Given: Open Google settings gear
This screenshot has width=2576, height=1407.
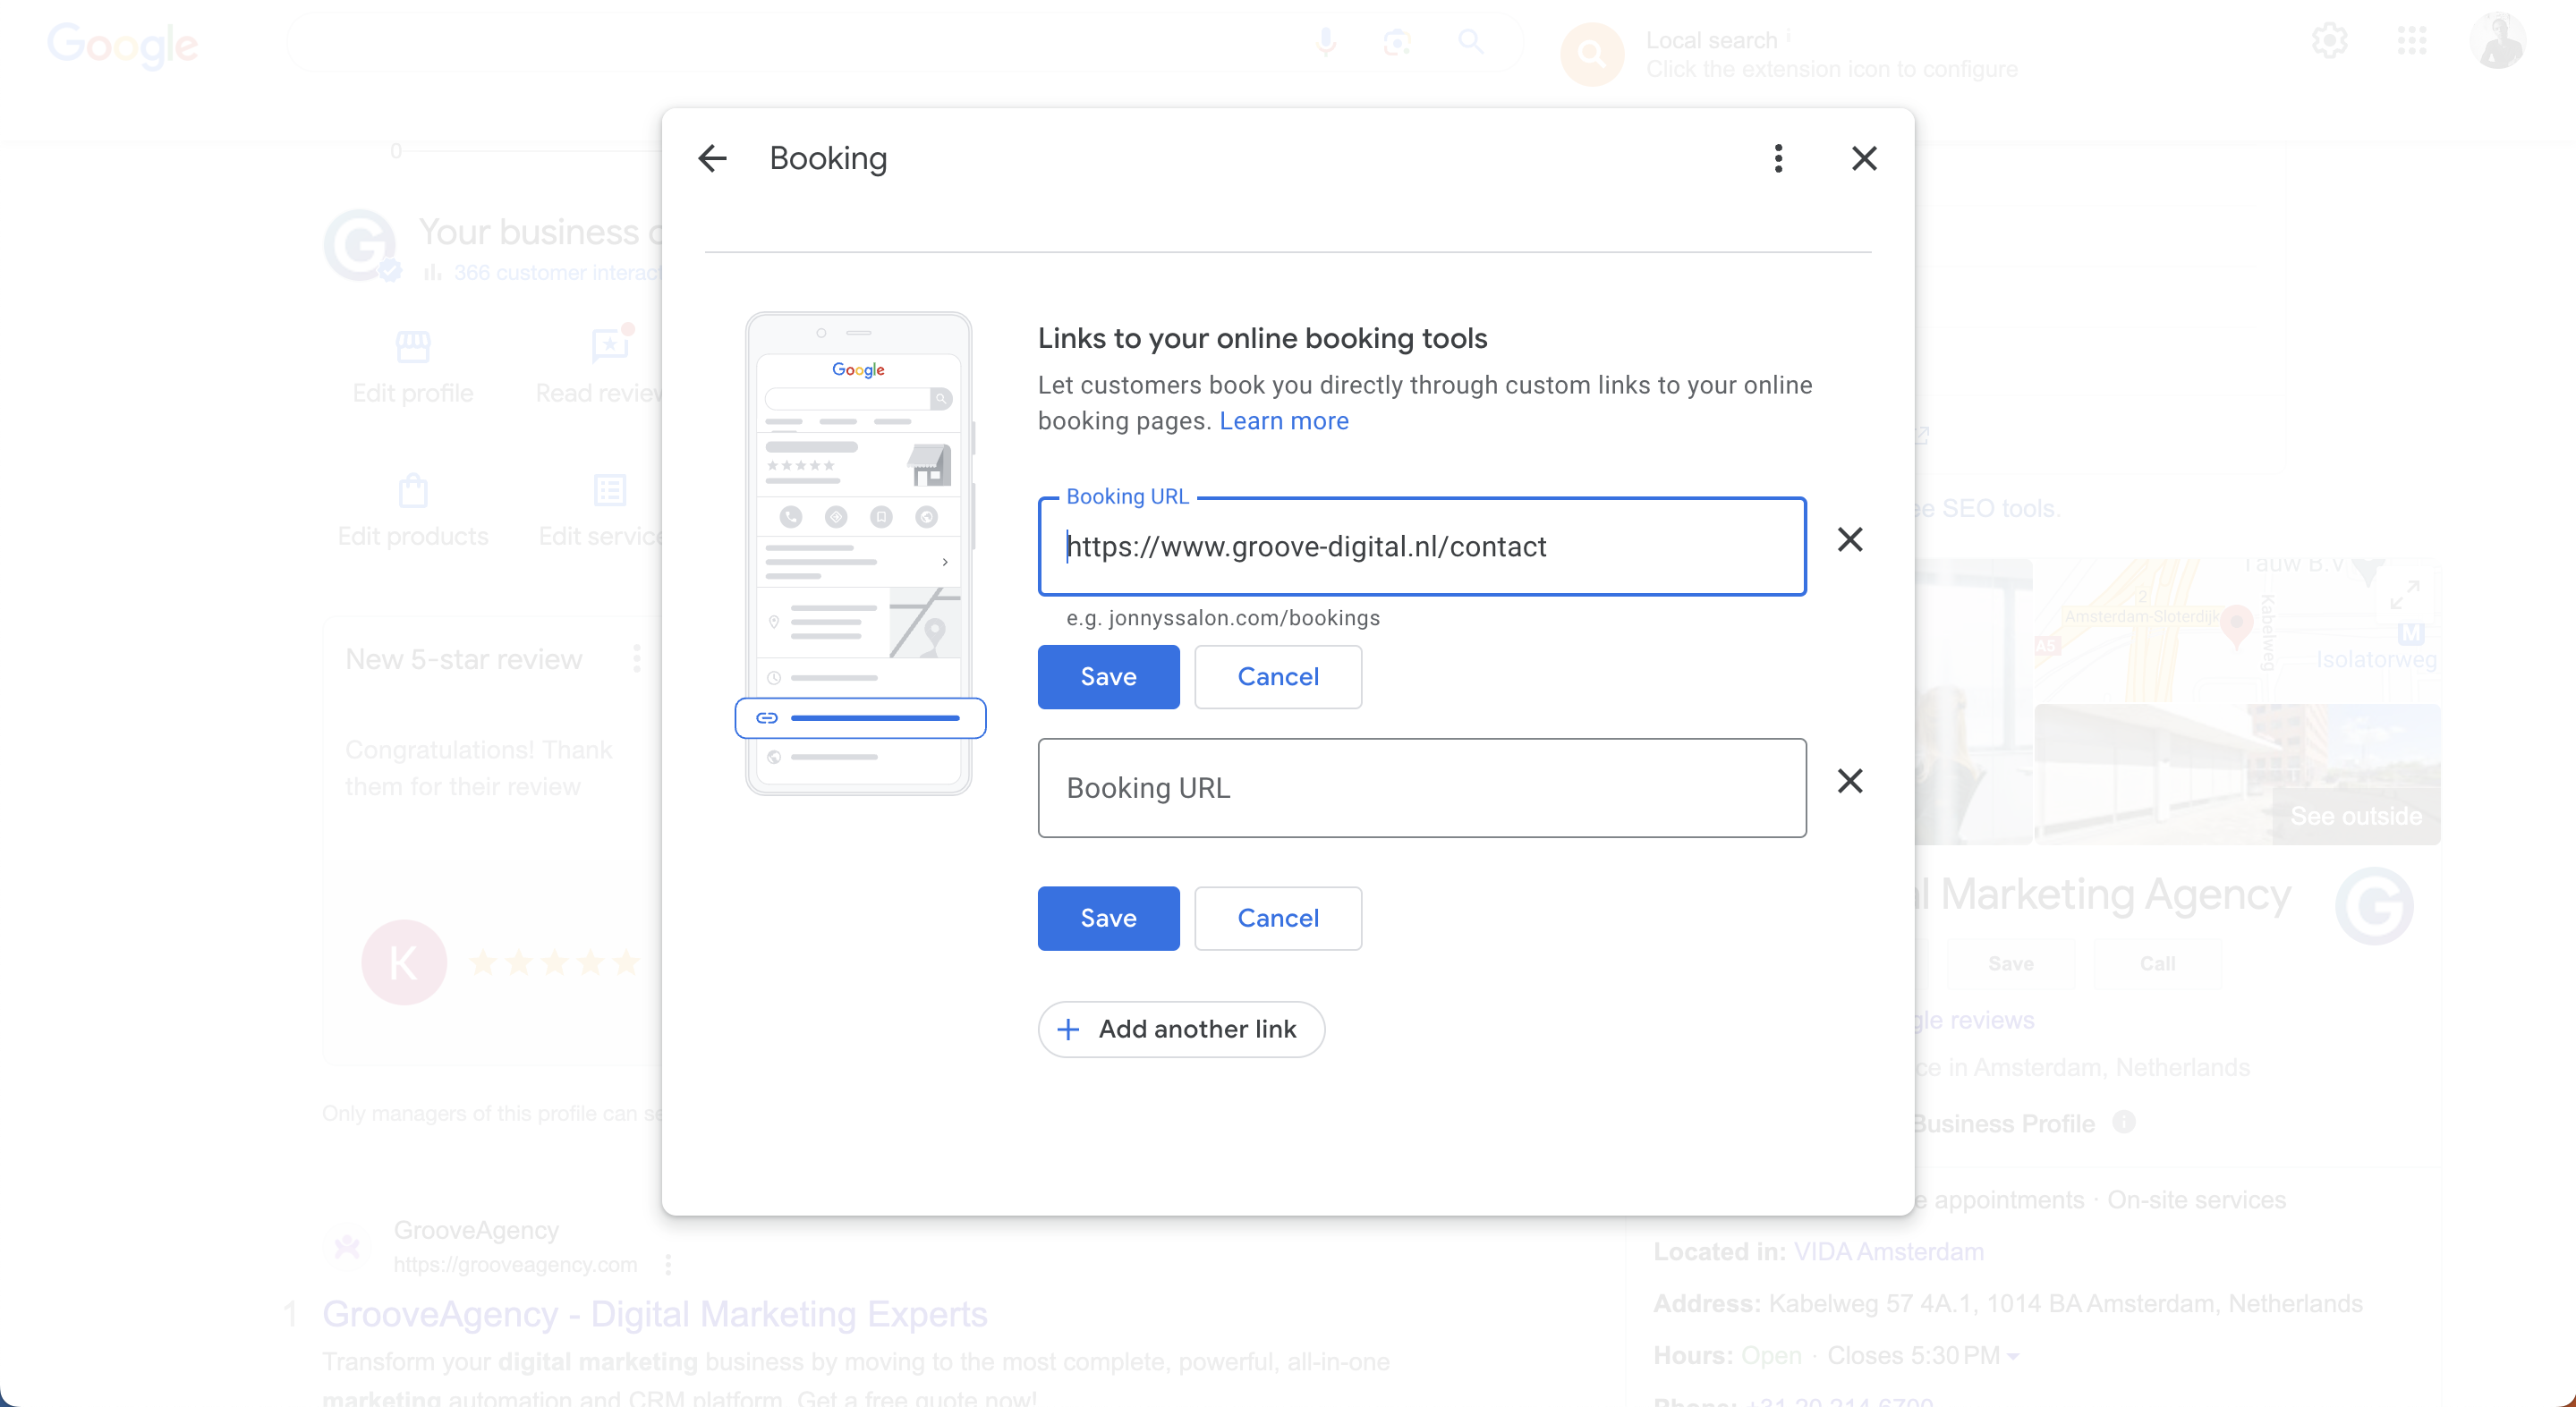Looking at the screenshot, I should (2329, 41).
